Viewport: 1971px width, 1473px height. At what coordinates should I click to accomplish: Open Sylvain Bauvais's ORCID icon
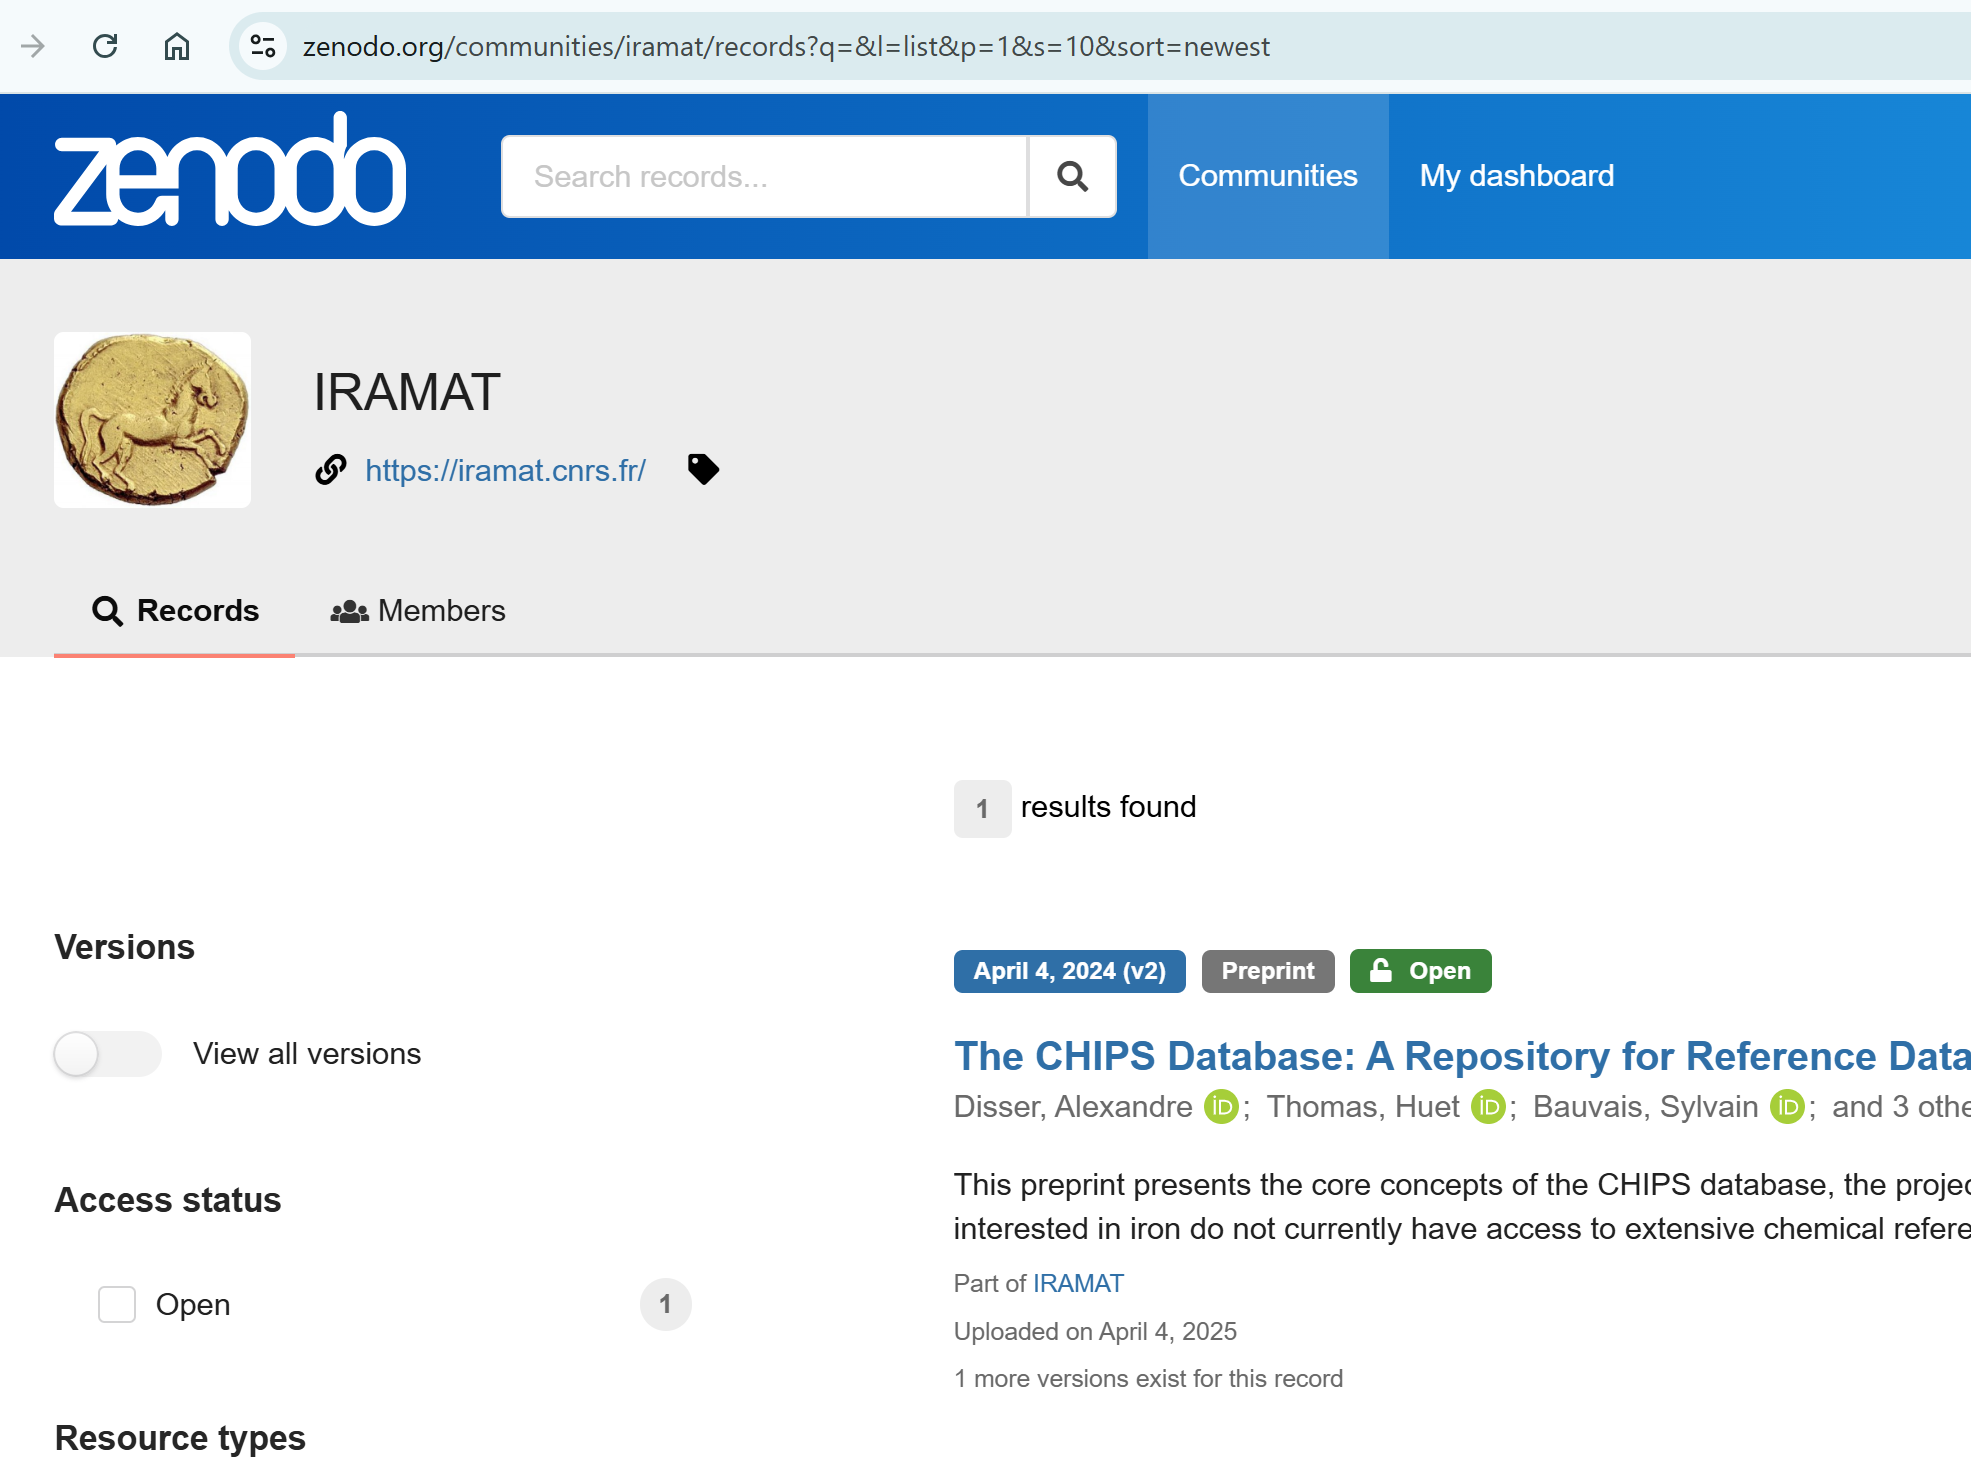1787,1107
